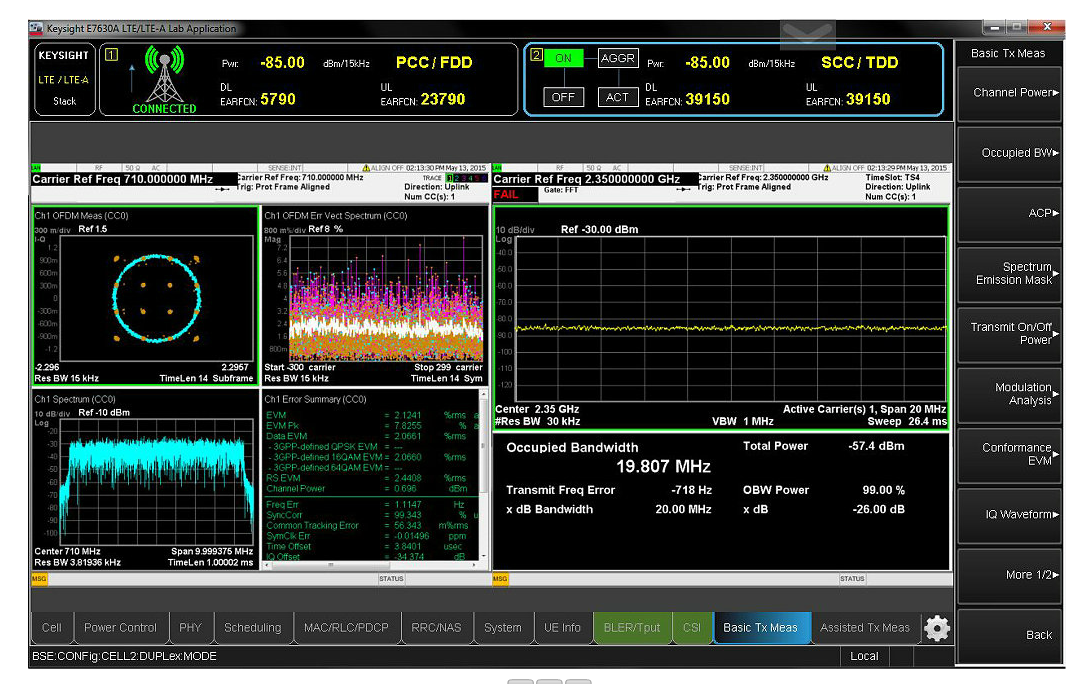Image resolution: width=1089 pixels, height=684 pixels.
Task: Switch to the UE Info tab
Action: coord(562,628)
